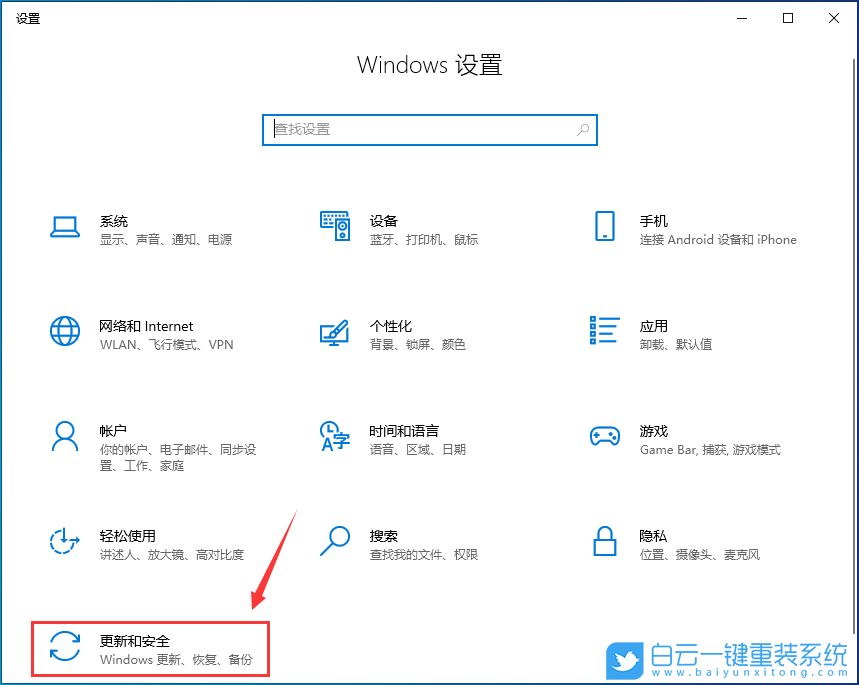The height and width of the screenshot is (685, 859).
Task: Click the 更新和安全 circular arrows icon
Action: pos(64,648)
